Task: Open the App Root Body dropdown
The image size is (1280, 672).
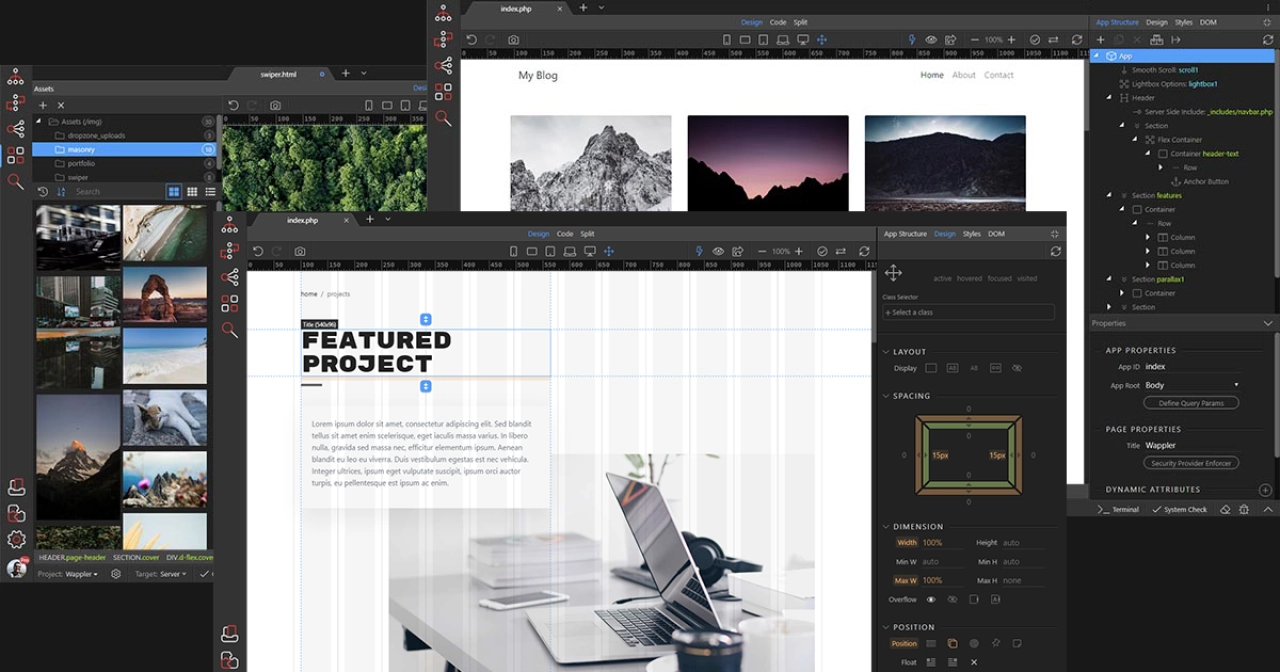Action: tap(1191, 385)
